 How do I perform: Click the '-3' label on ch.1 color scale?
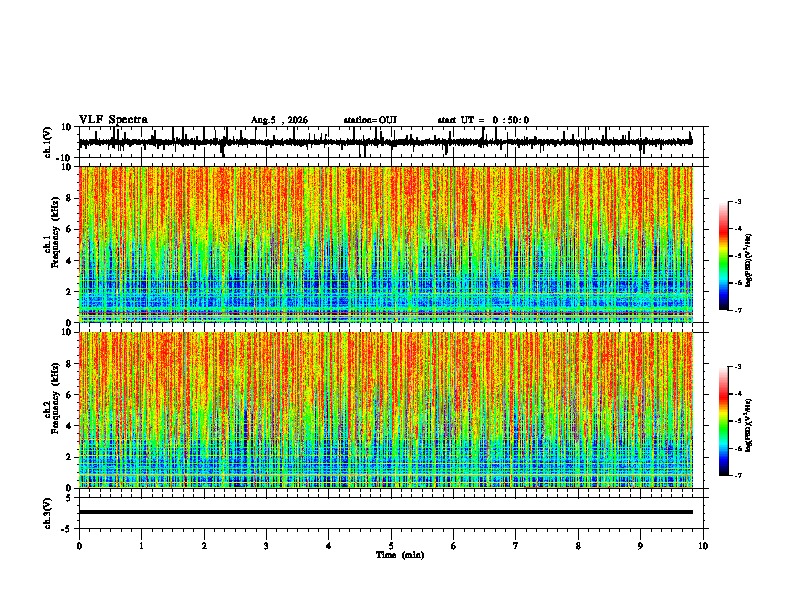pyautogui.click(x=737, y=201)
